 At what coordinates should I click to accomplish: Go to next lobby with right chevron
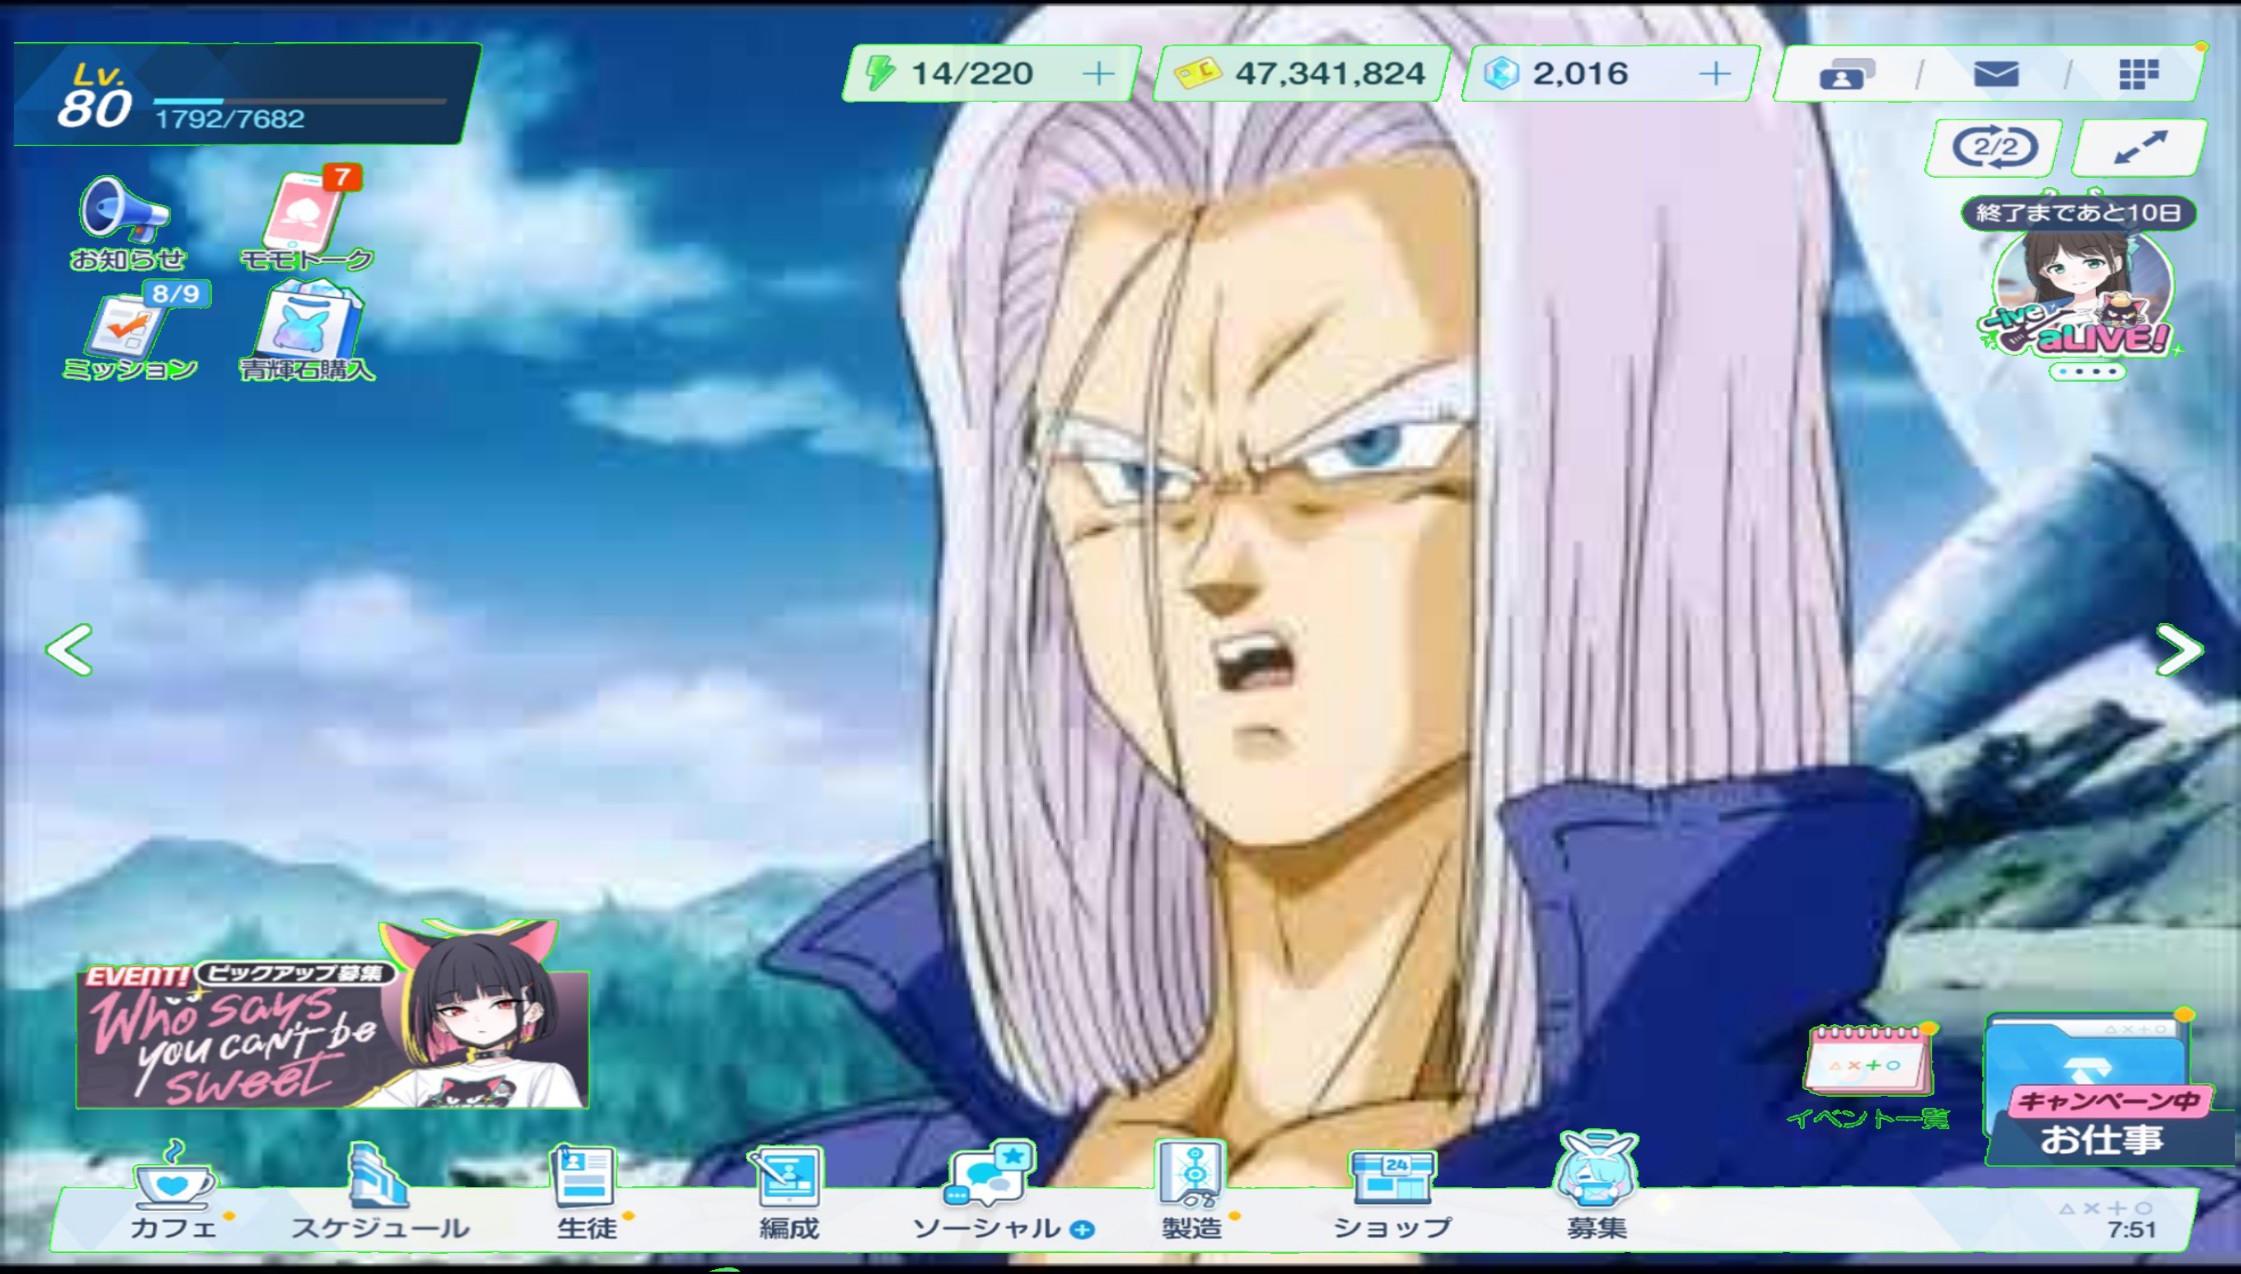pos(2179,650)
